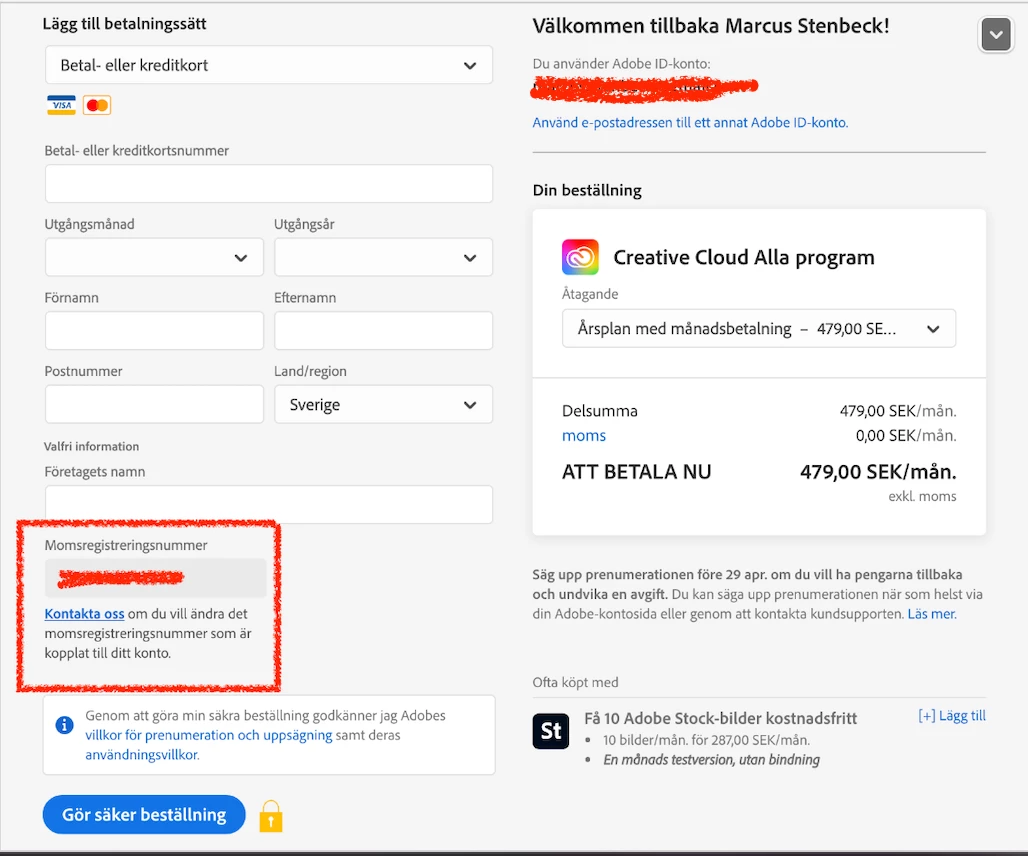Click Använd e-postadressen till ett annat Adobe ID-konto
This screenshot has width=1028, height=856.
pos(690,123)
